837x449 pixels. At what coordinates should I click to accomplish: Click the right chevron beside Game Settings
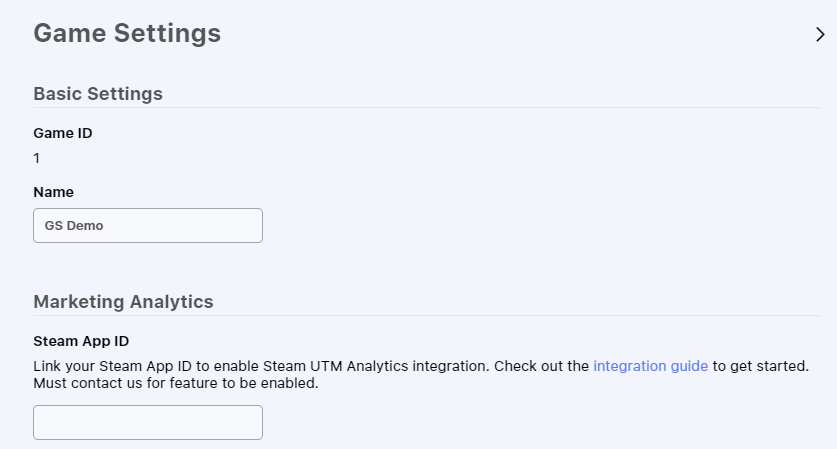tap(820, 34)
